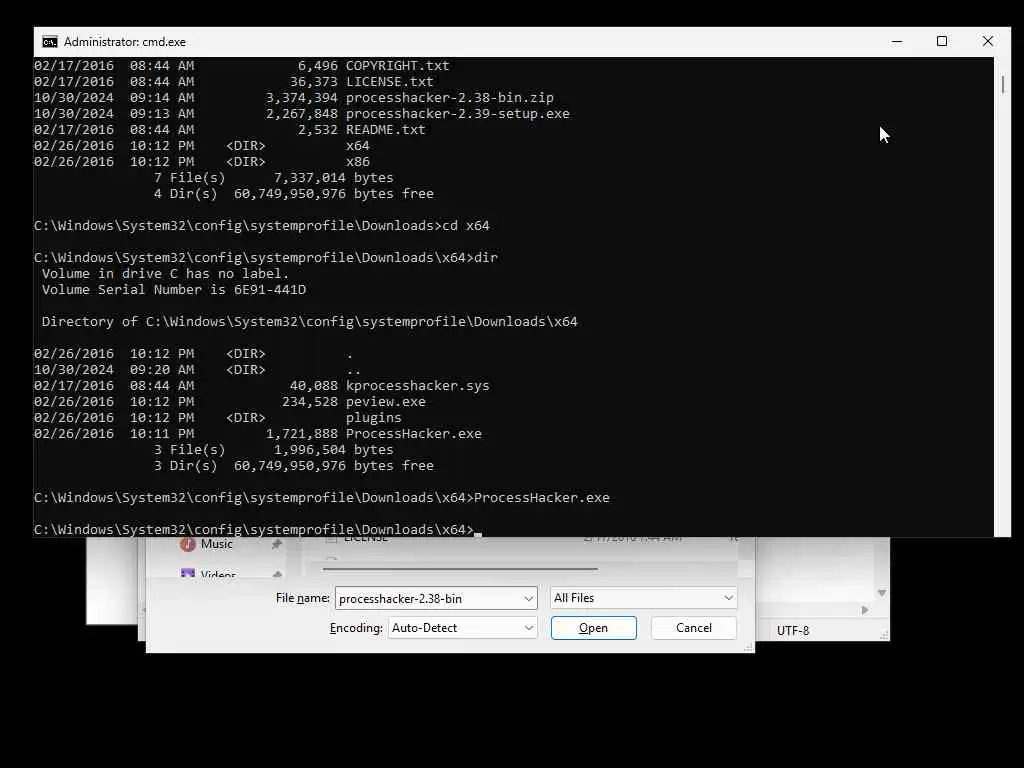Image resolution: width=1024 pixels, height=768 pixels.
Task: Click the file list horizontal scrollbar thumb
Action: coord(460,569)
